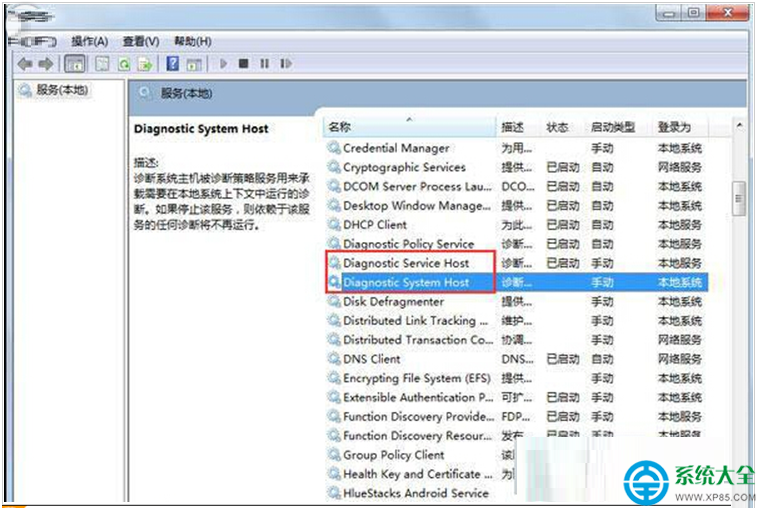Screen dimensions: 758x508
Task: Click the Diagnostic System Host heading in description pane
Action: coord(201,129)
